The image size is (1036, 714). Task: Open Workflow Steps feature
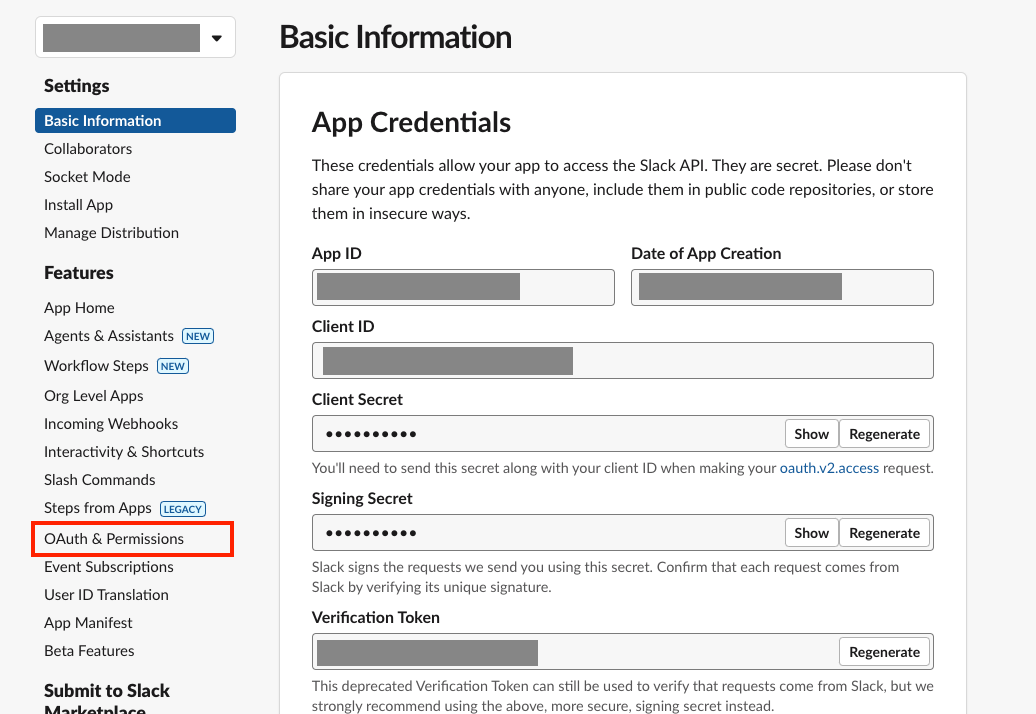coord(96,366)
